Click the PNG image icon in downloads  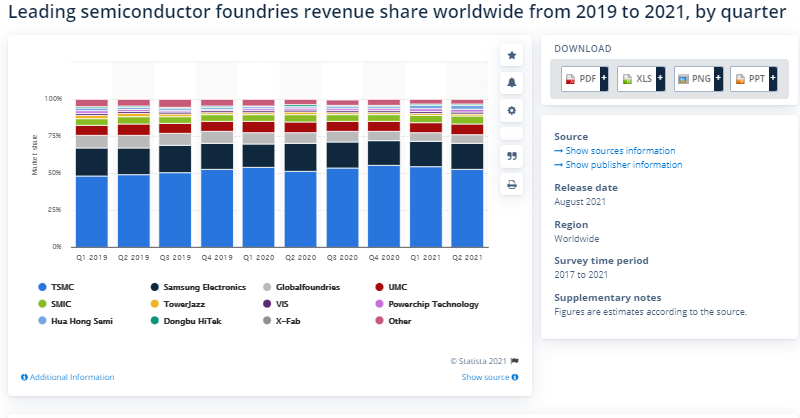click(682, 80)
